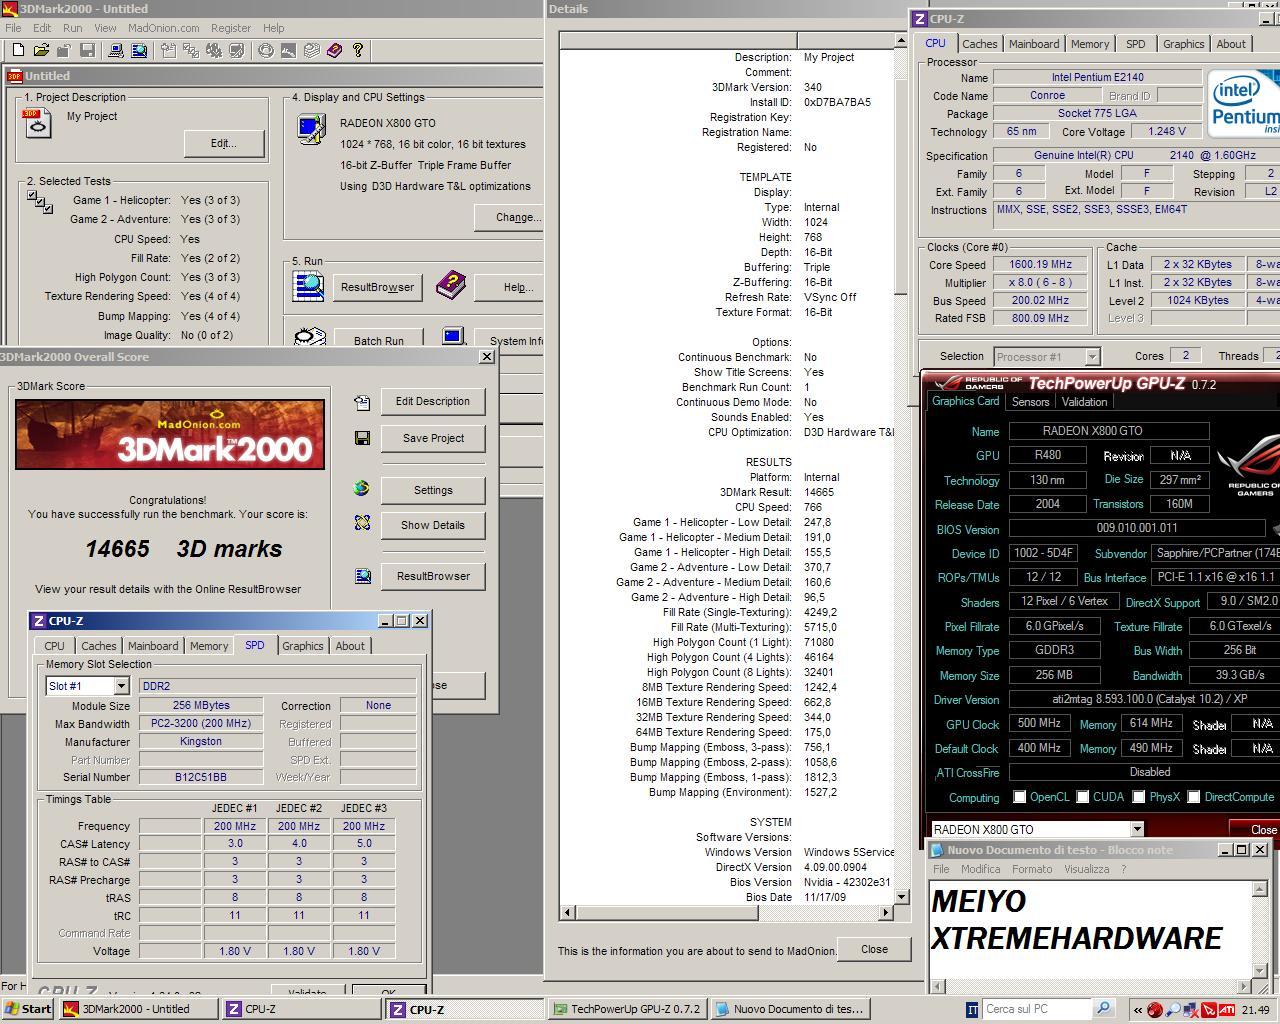1280x1024 pixels.
Task: Open the Register menu
Action: point(231,28)
